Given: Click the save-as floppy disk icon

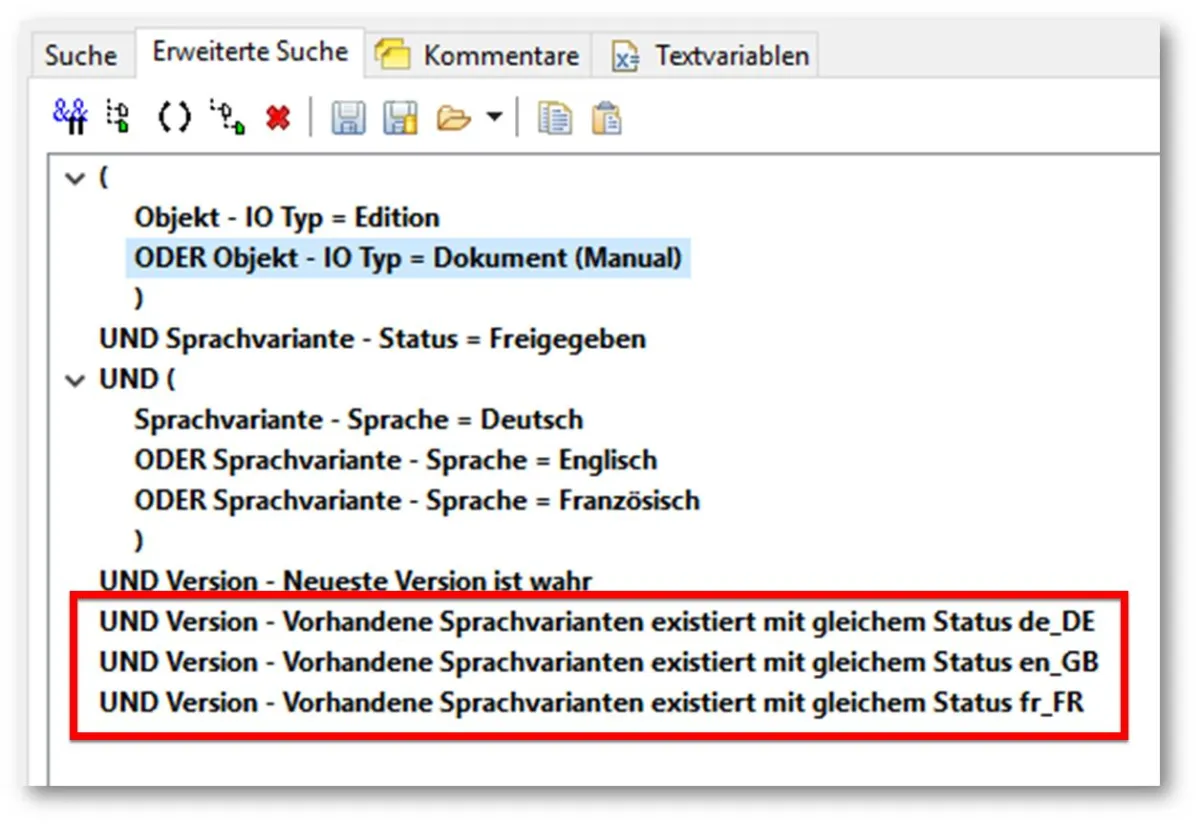Looking at the screenshot, I should tap(401, 118).
